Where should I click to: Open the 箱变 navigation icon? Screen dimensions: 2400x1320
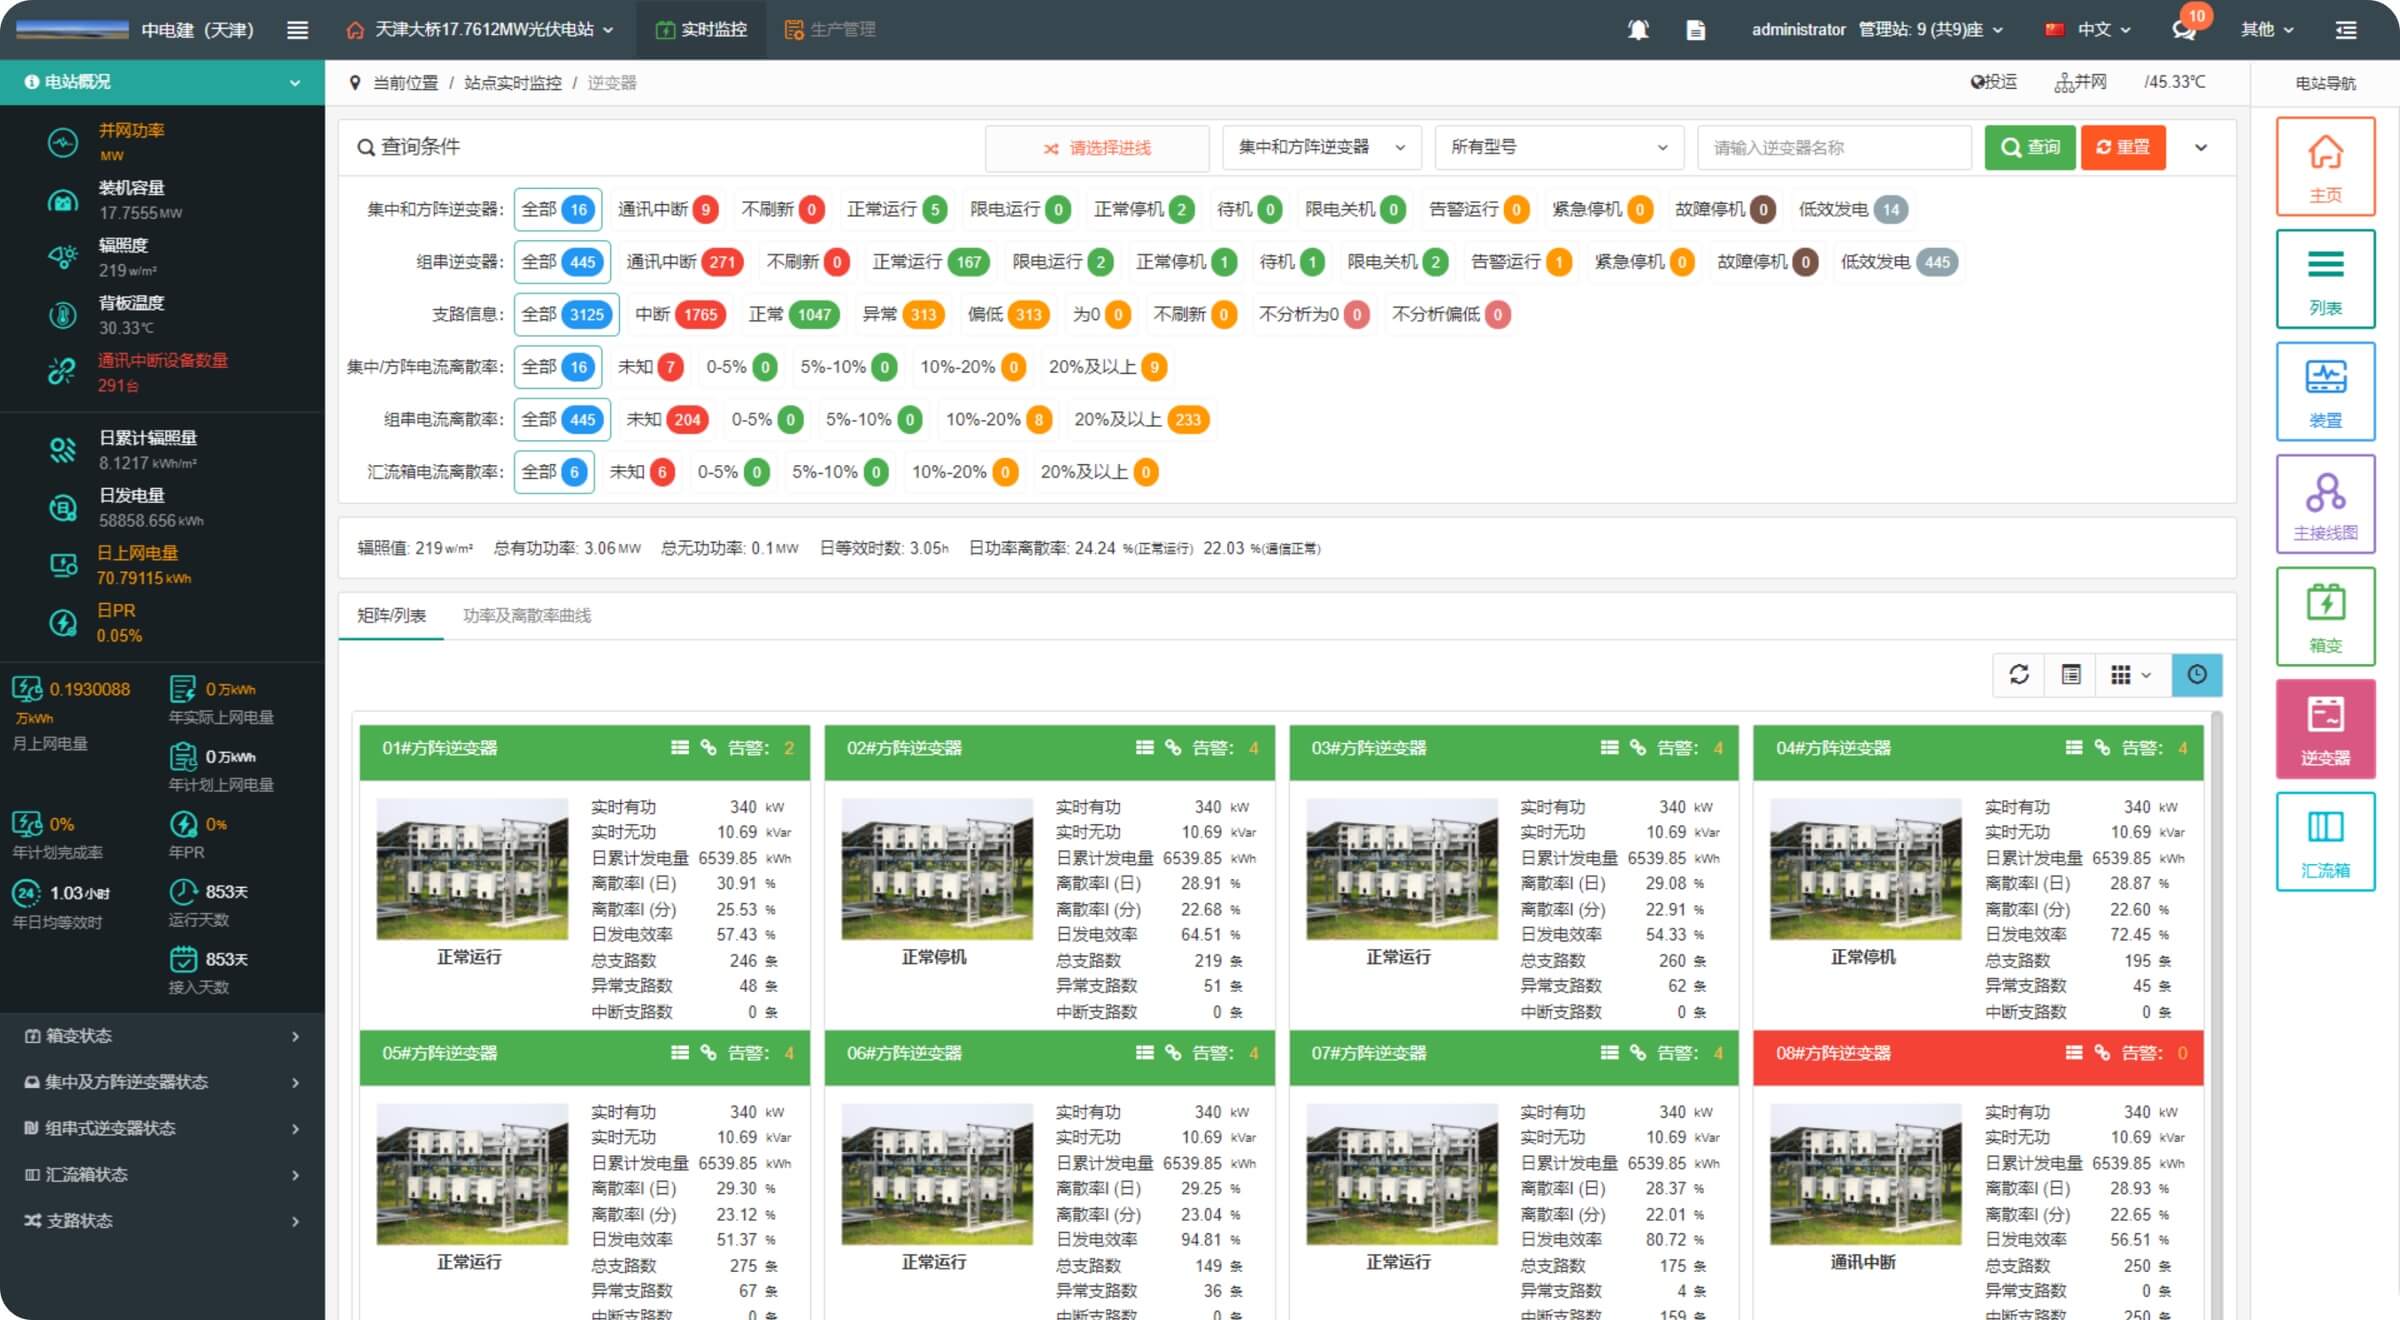tap(2325, 616)
